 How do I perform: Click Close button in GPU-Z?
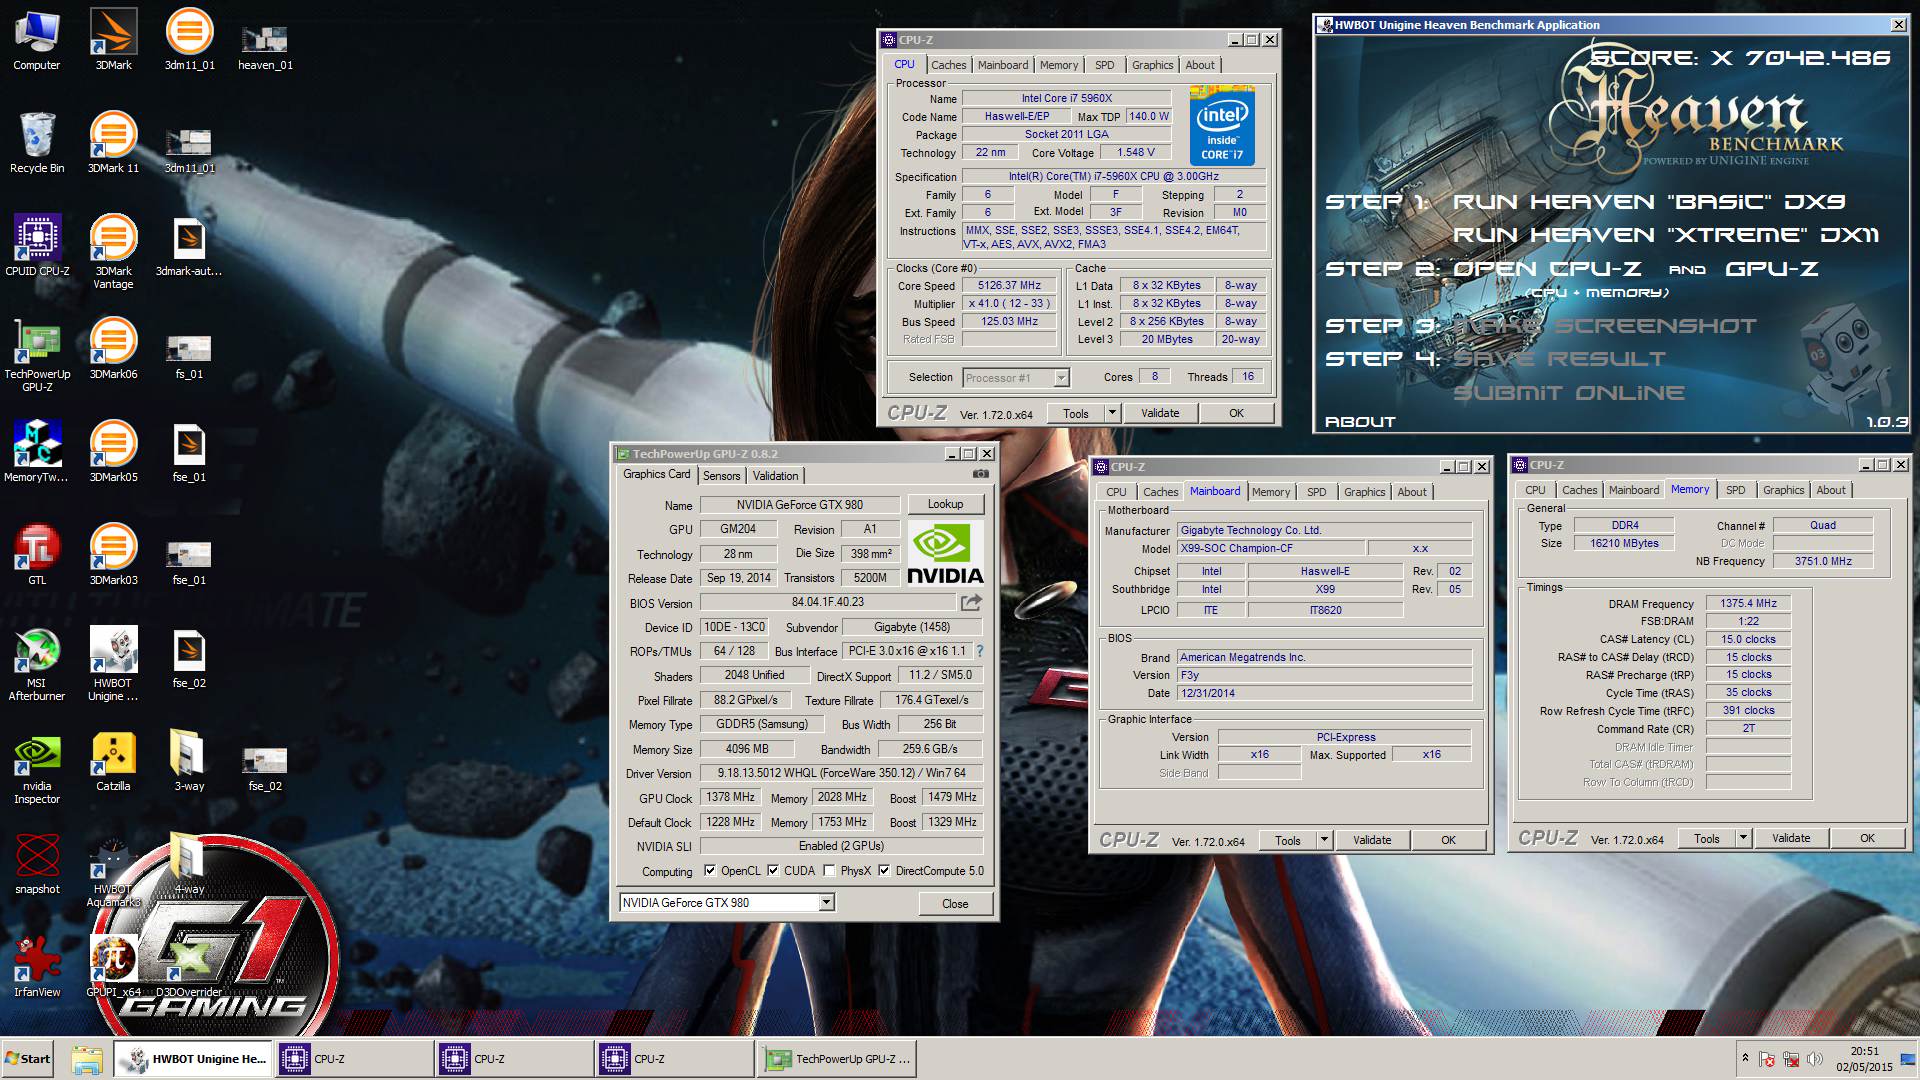(x=955, y=903)
